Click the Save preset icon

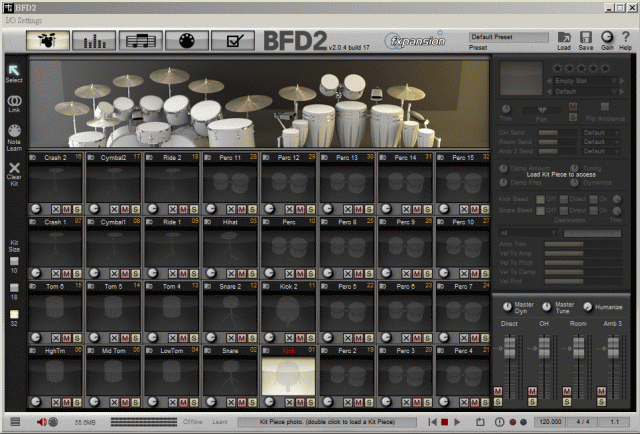[x=585, y=38]
